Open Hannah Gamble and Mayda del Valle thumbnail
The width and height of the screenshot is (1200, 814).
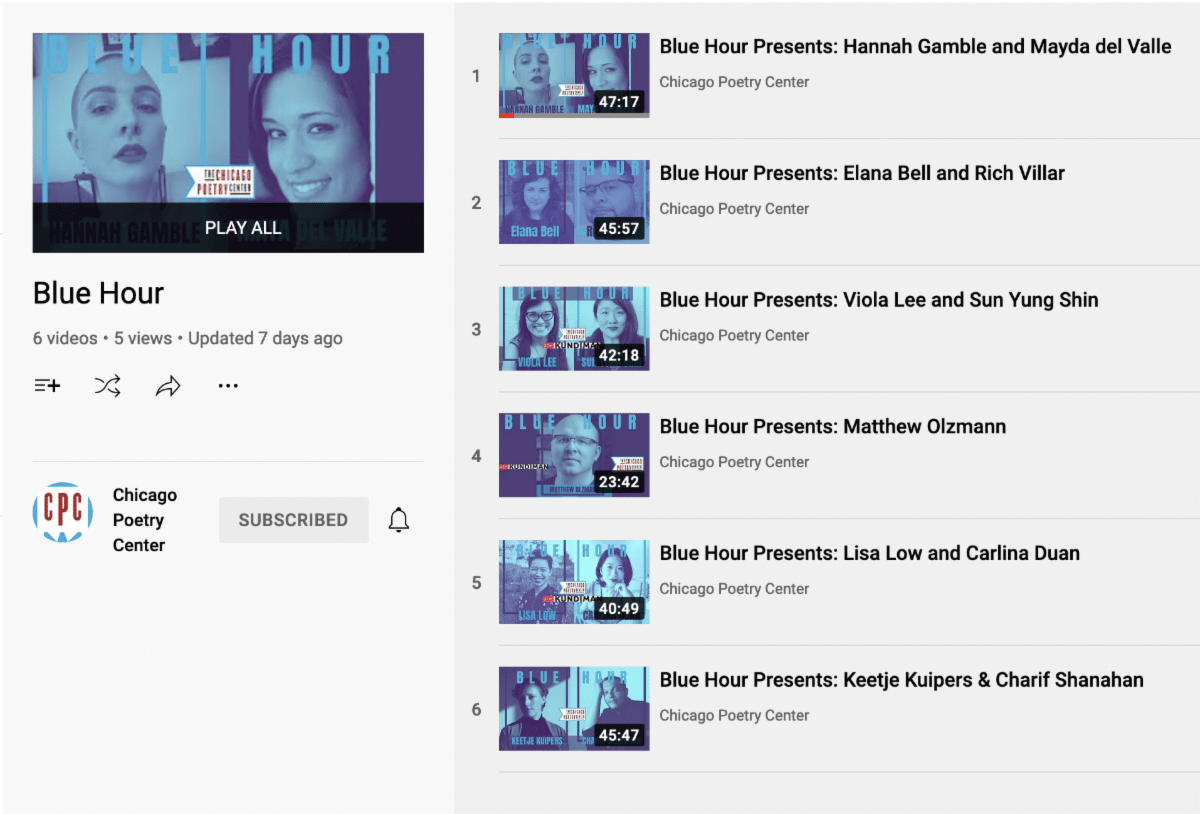pyautogui.click(x=574, y=75)
